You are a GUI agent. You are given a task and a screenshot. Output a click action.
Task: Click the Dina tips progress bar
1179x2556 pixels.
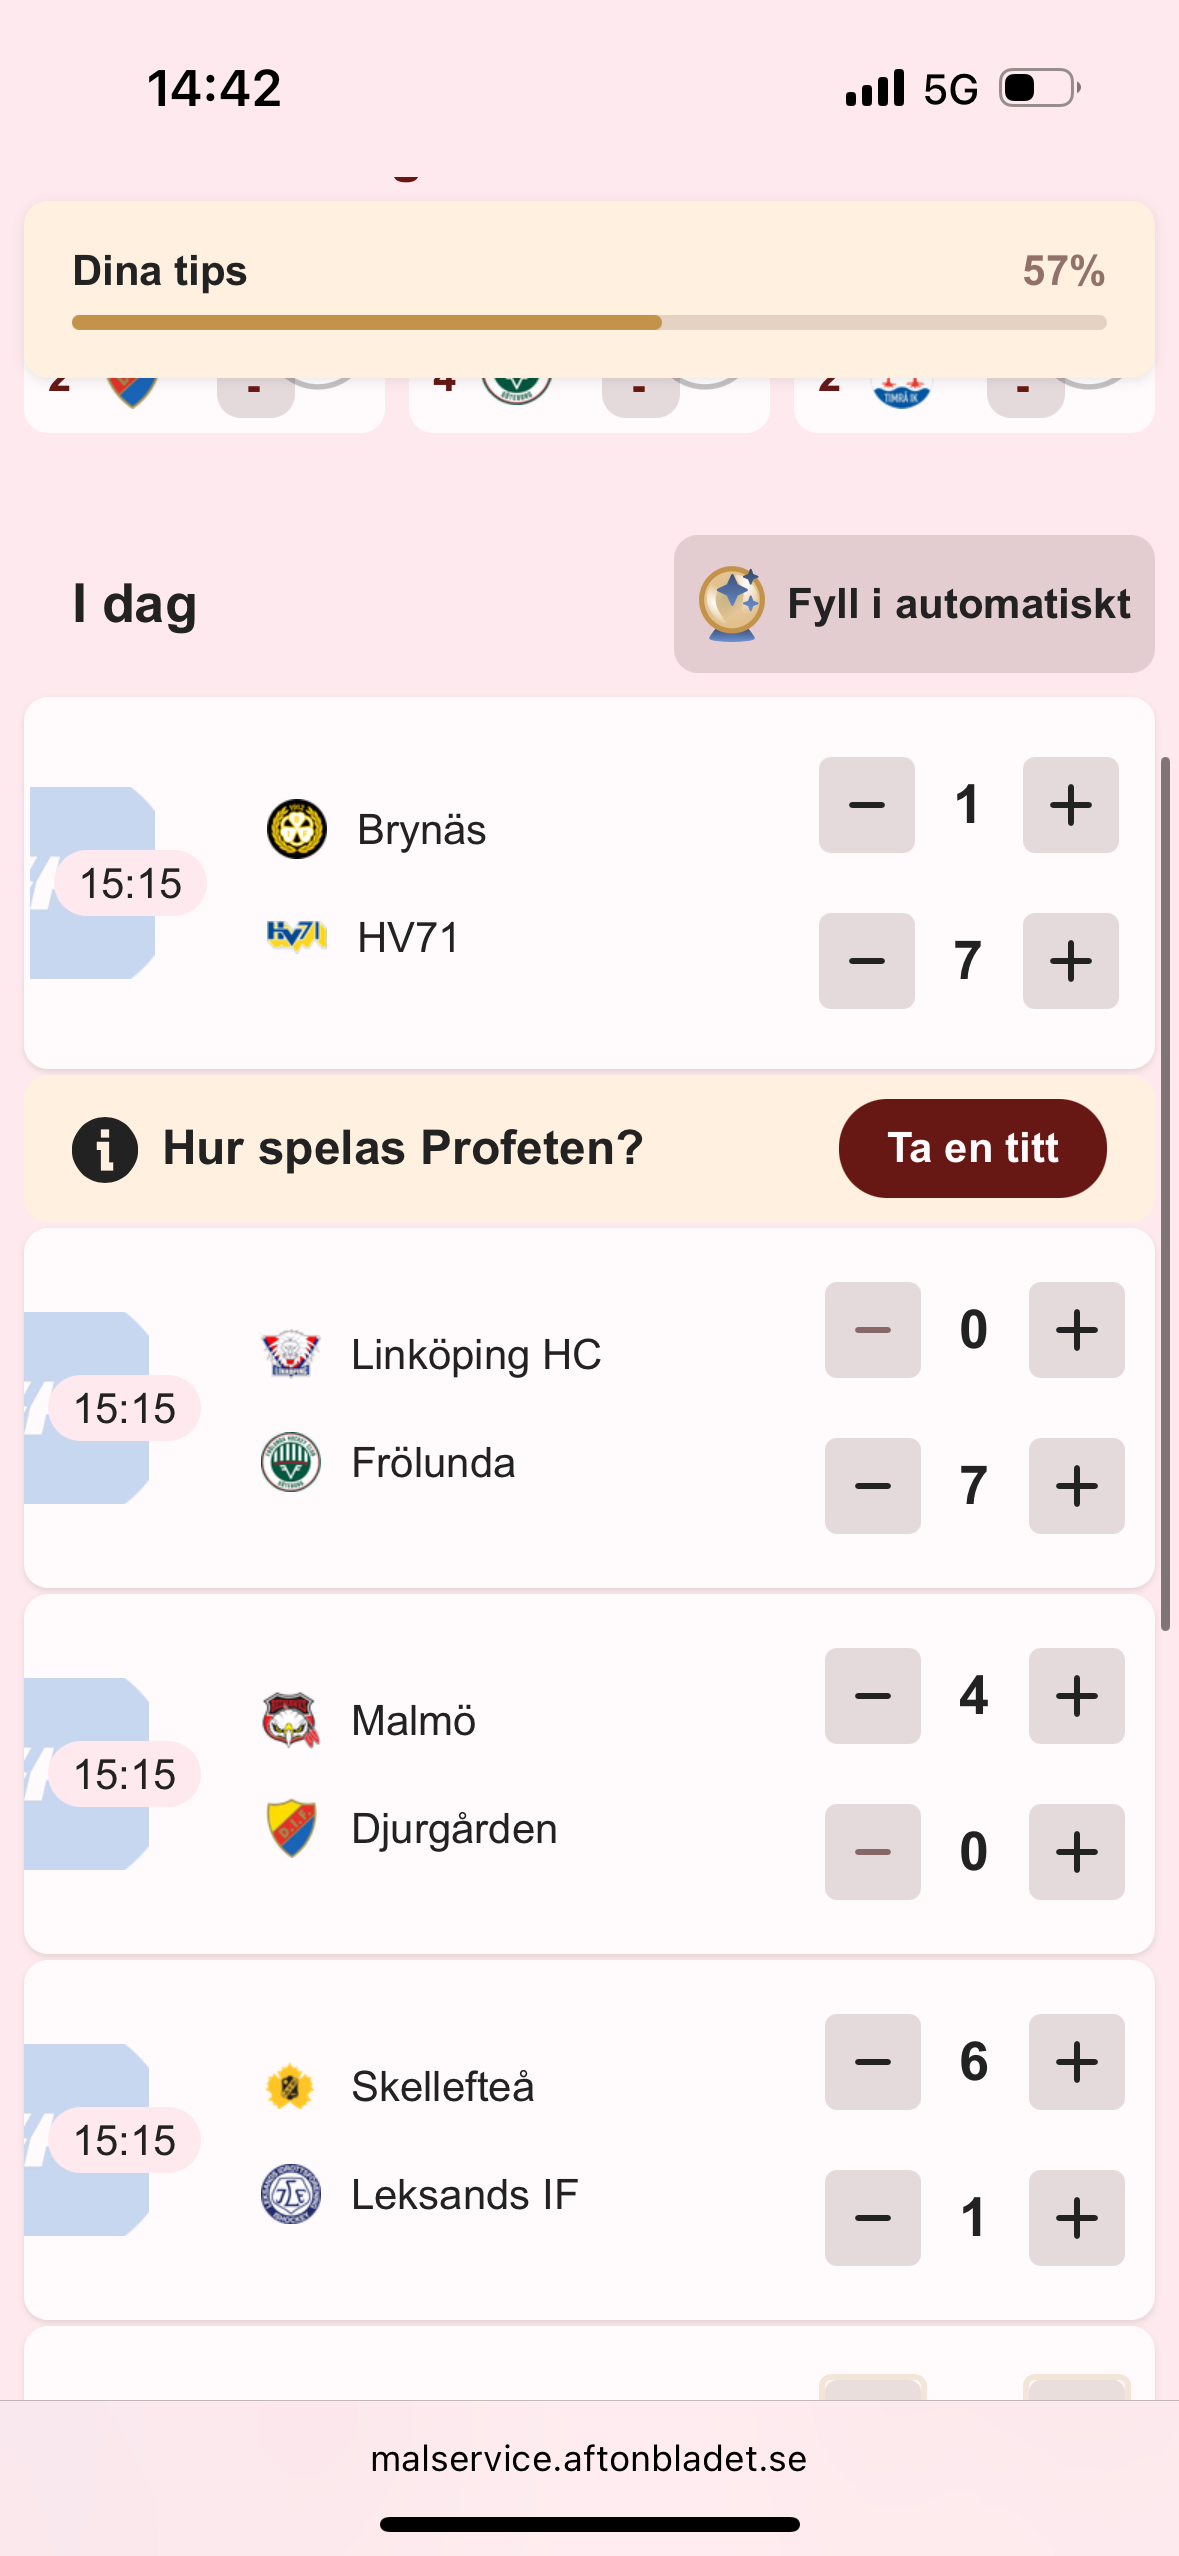[589, 322]
